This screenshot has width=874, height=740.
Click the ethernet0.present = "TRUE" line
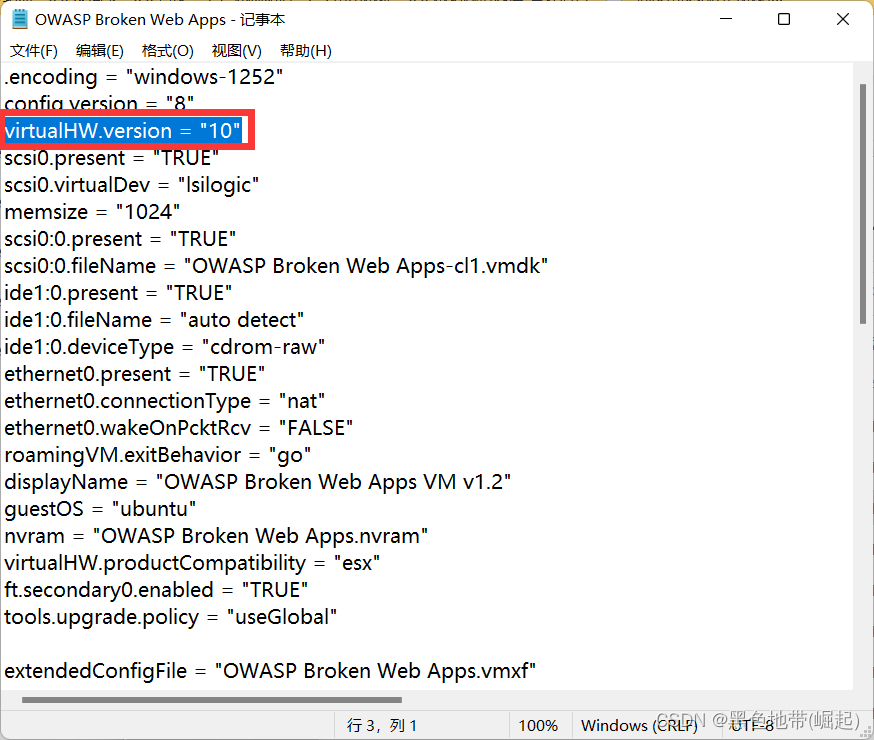coord(134,374)
